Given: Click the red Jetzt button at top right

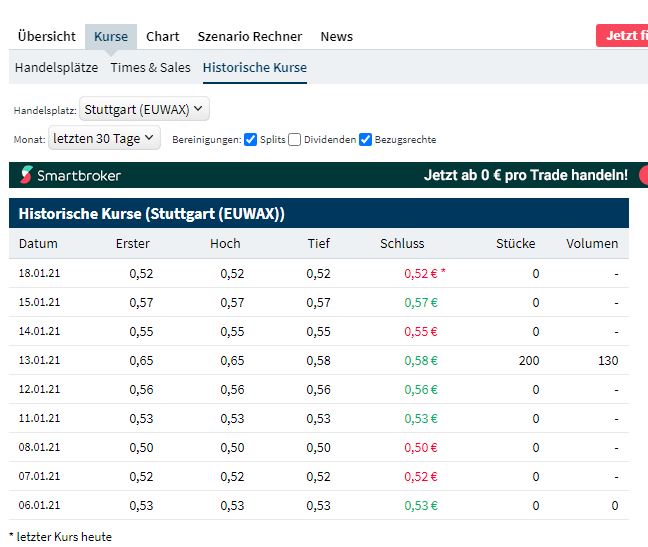Looking at the screenshot, I should [622, 35].
